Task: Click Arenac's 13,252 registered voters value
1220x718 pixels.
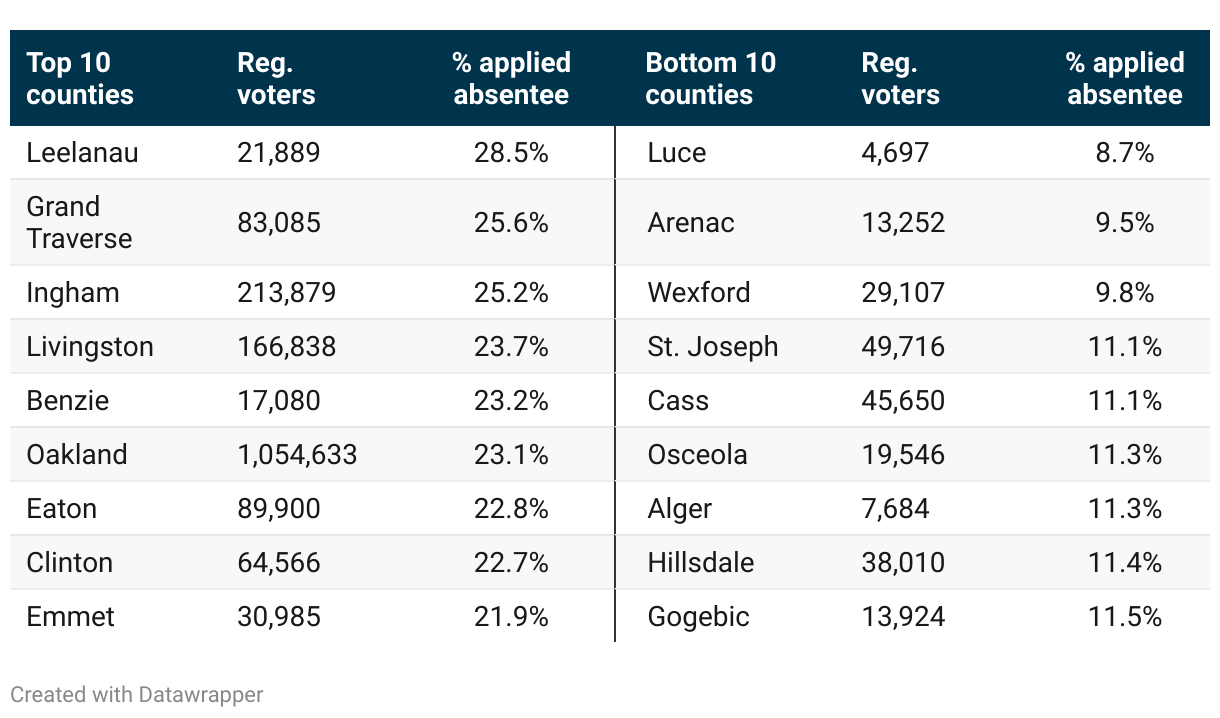Action: coord(902,223)
